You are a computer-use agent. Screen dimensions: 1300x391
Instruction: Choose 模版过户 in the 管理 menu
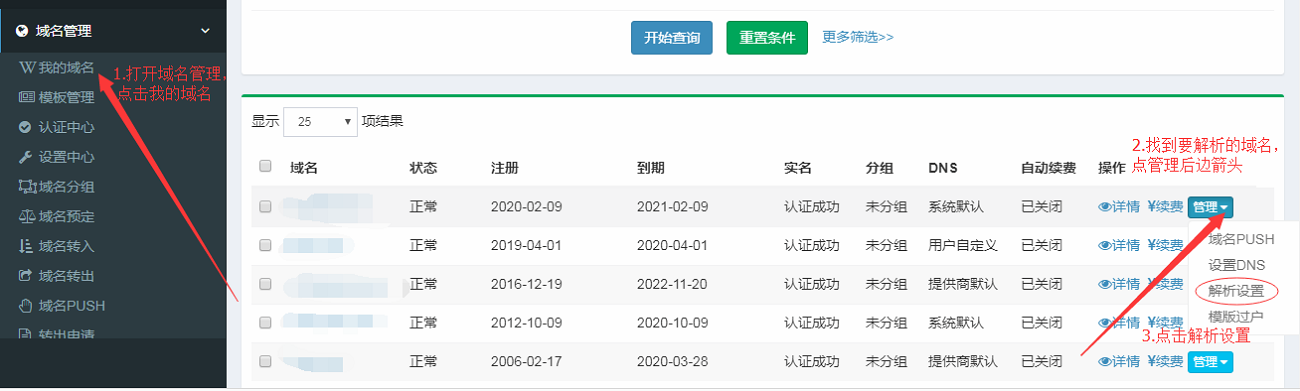[1236, 317]
